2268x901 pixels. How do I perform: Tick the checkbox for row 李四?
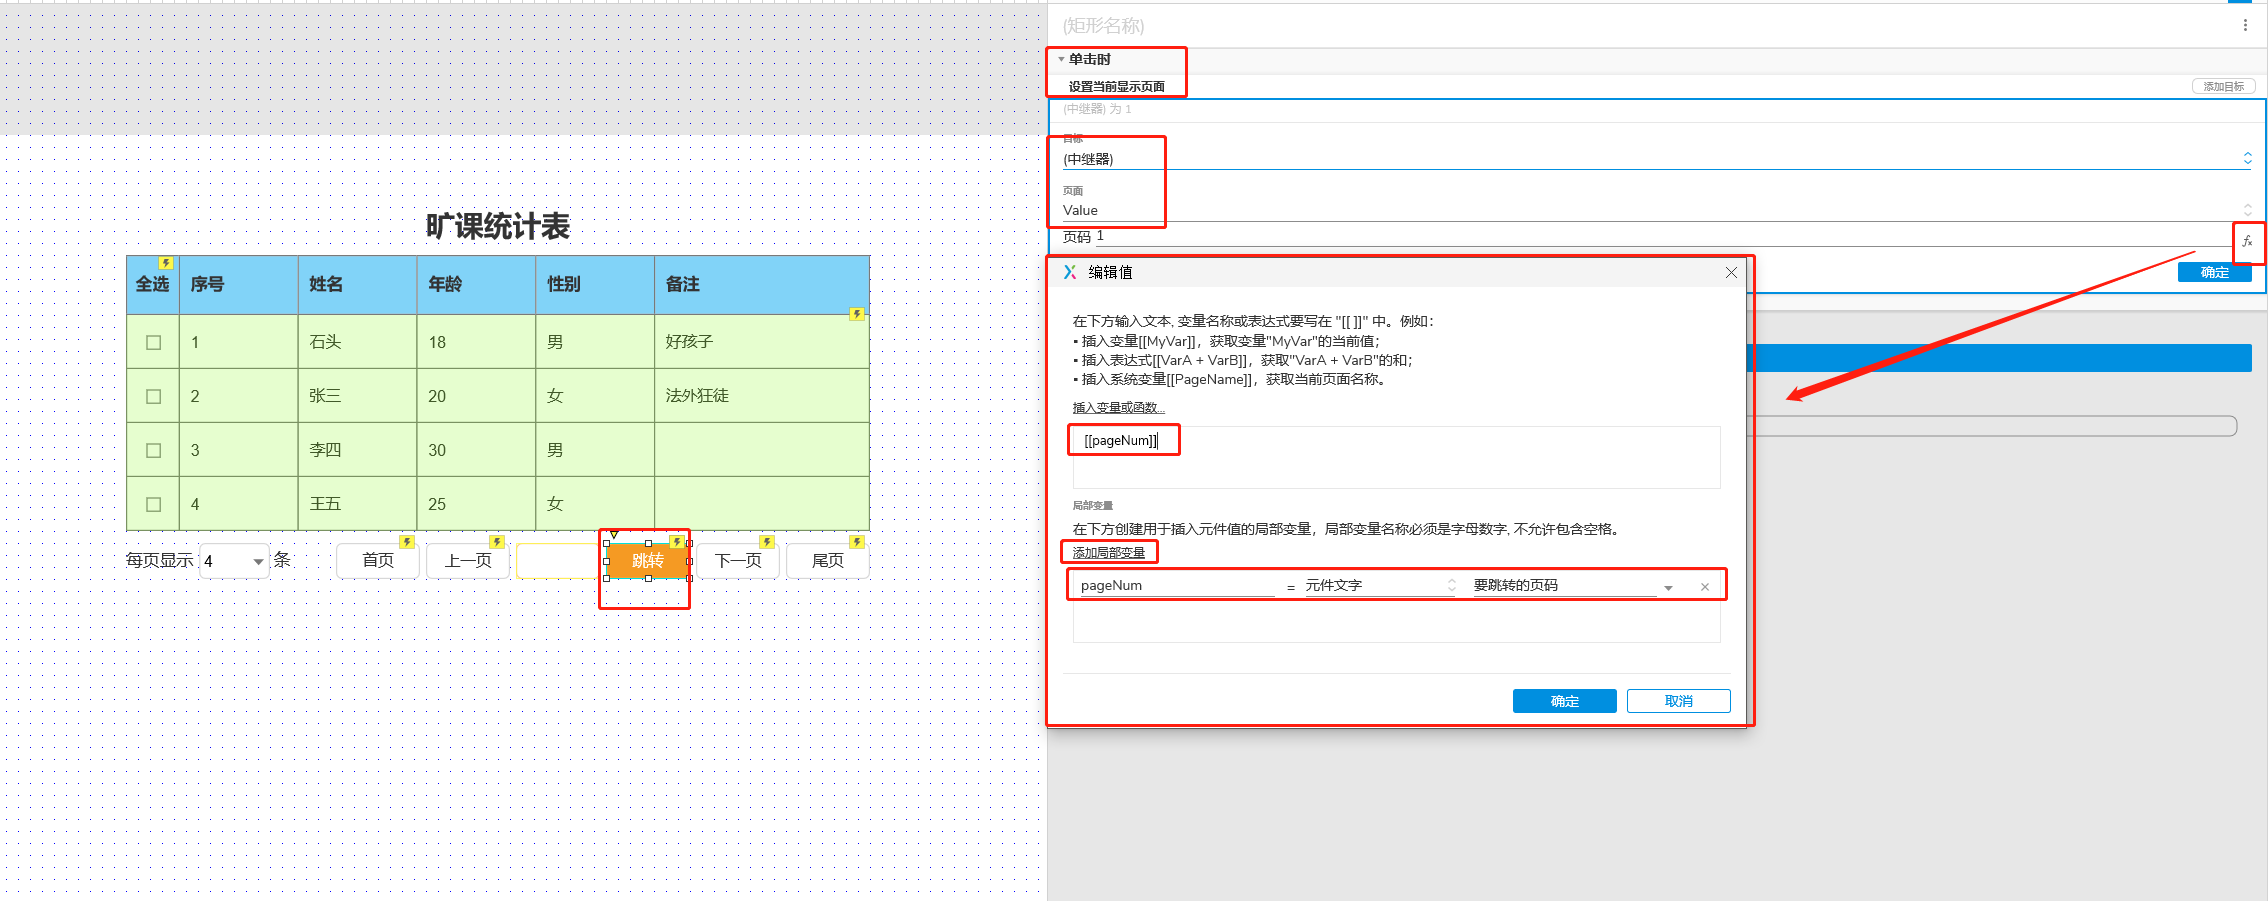click(154, 450)
